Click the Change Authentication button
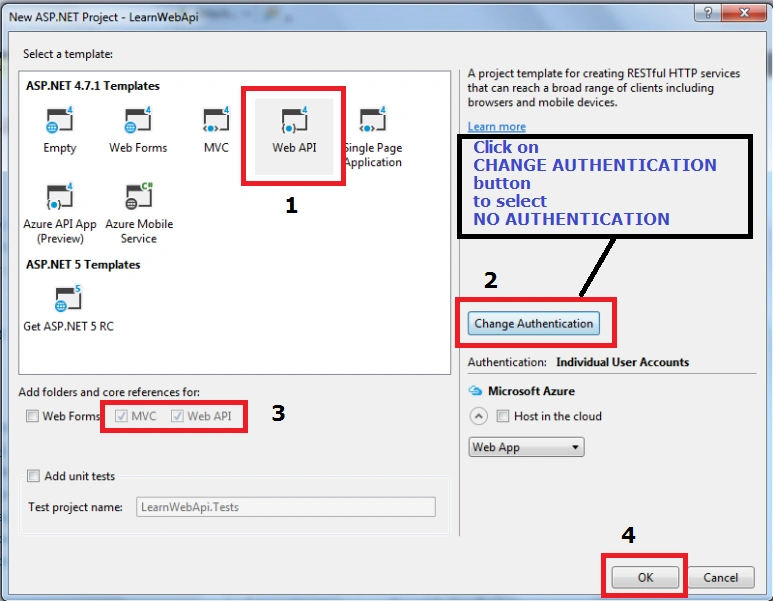Viewport: 773px width, 601px height. 533,323
